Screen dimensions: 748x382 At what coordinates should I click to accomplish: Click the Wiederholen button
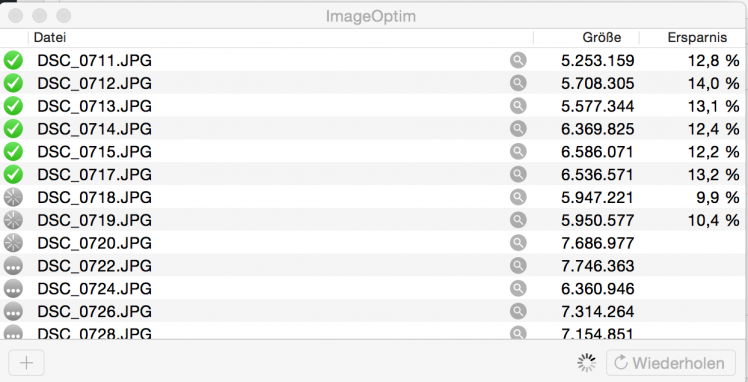671,363
